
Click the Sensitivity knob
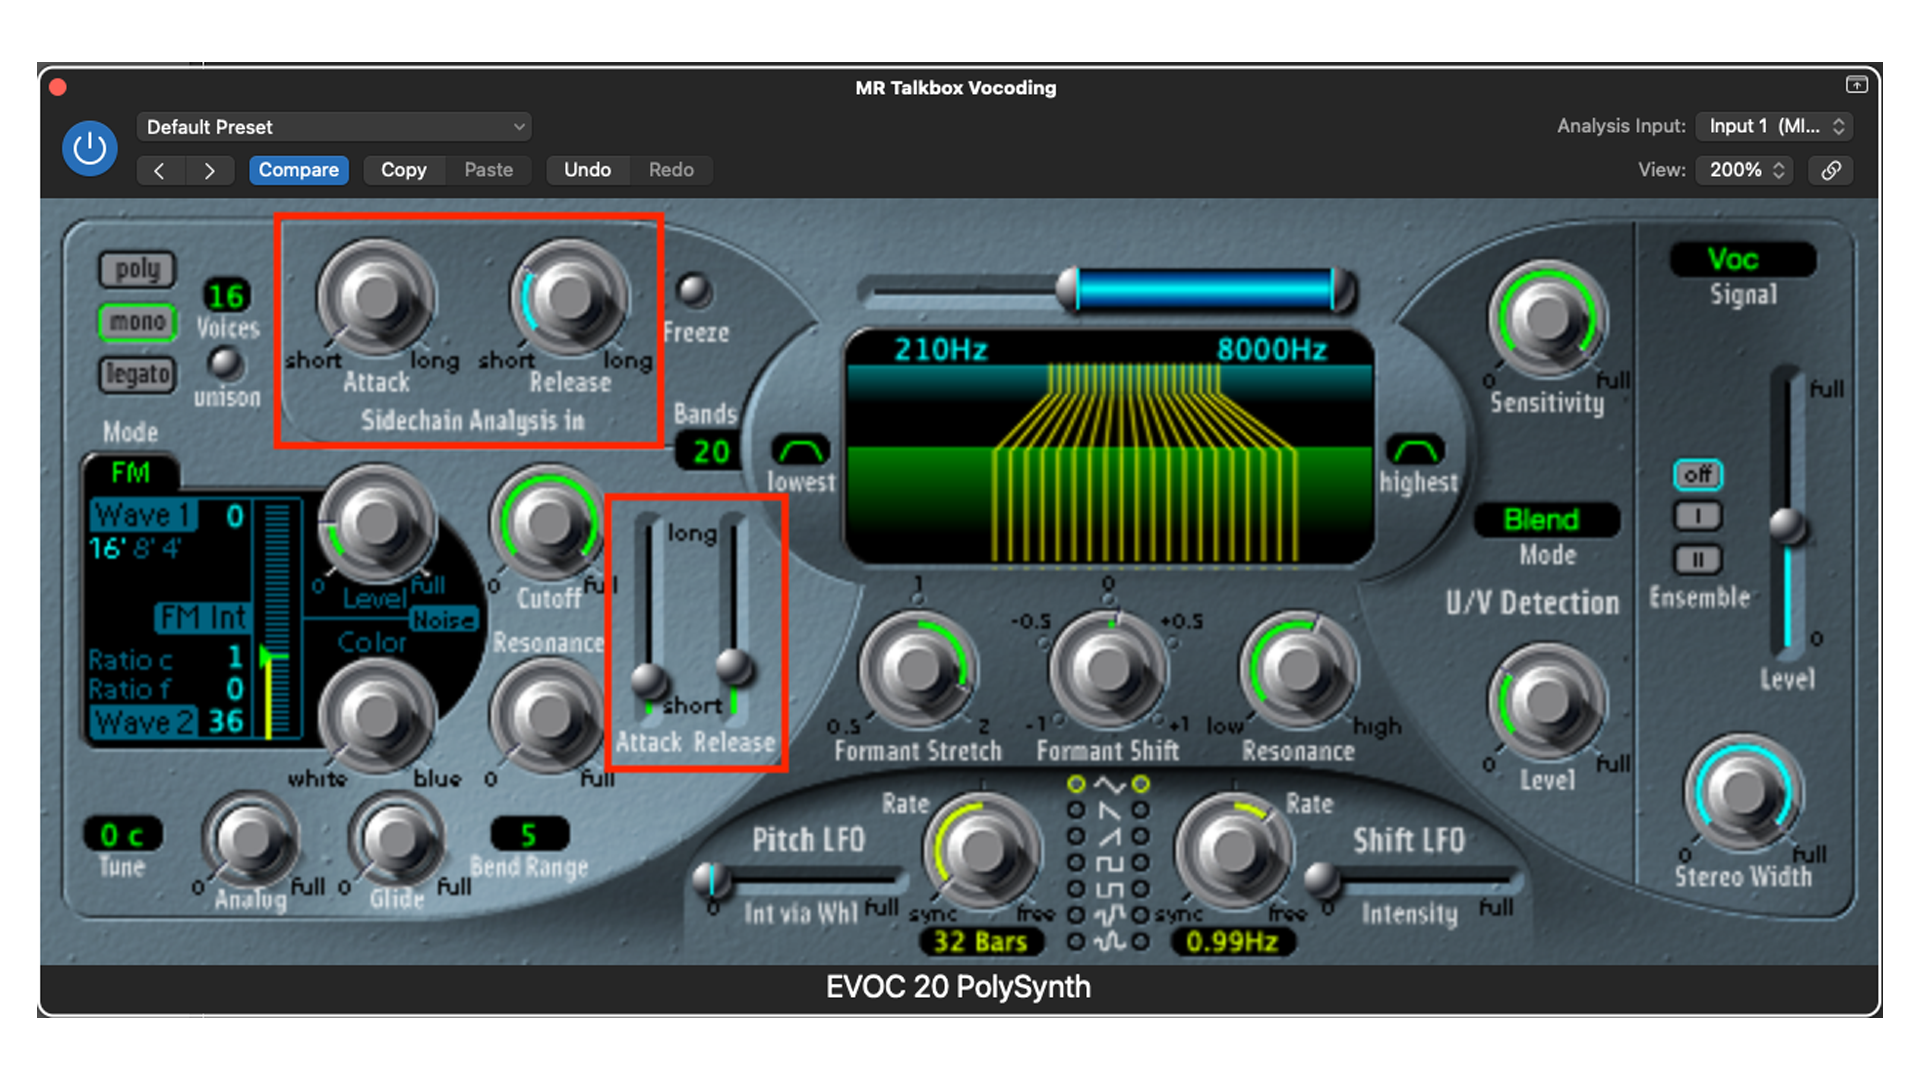coord(1547,320)
